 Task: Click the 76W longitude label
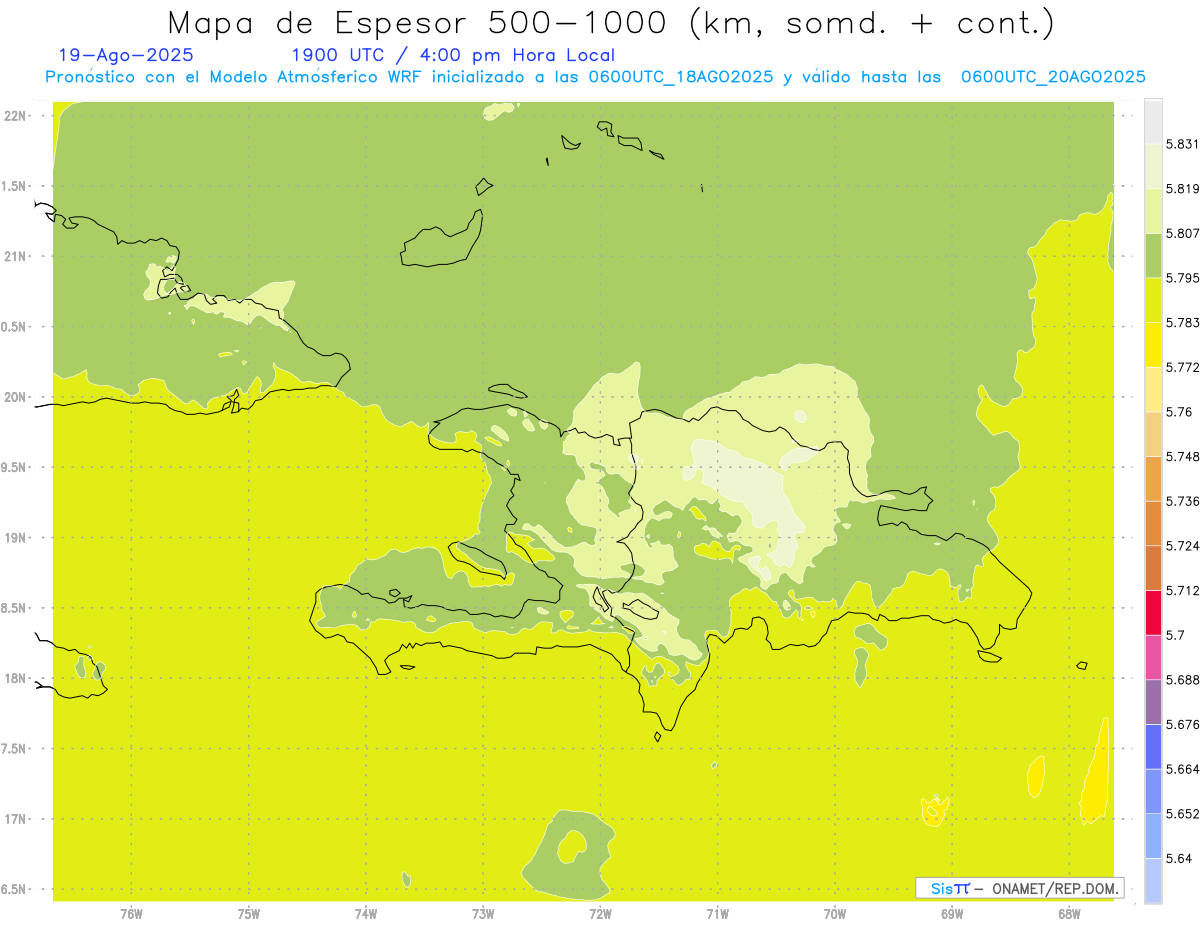tap(131, 913)
